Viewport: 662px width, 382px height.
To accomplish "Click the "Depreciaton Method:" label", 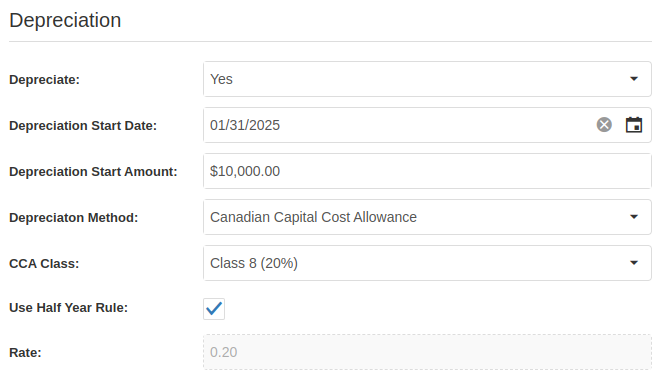I will click(73, 218).
